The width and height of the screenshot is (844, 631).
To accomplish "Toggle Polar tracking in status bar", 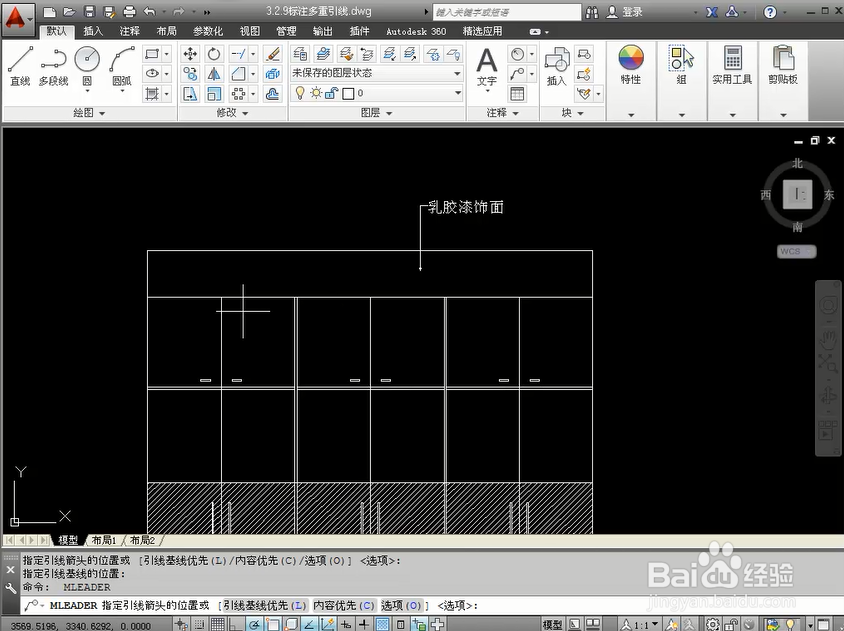I will (254, 625).
